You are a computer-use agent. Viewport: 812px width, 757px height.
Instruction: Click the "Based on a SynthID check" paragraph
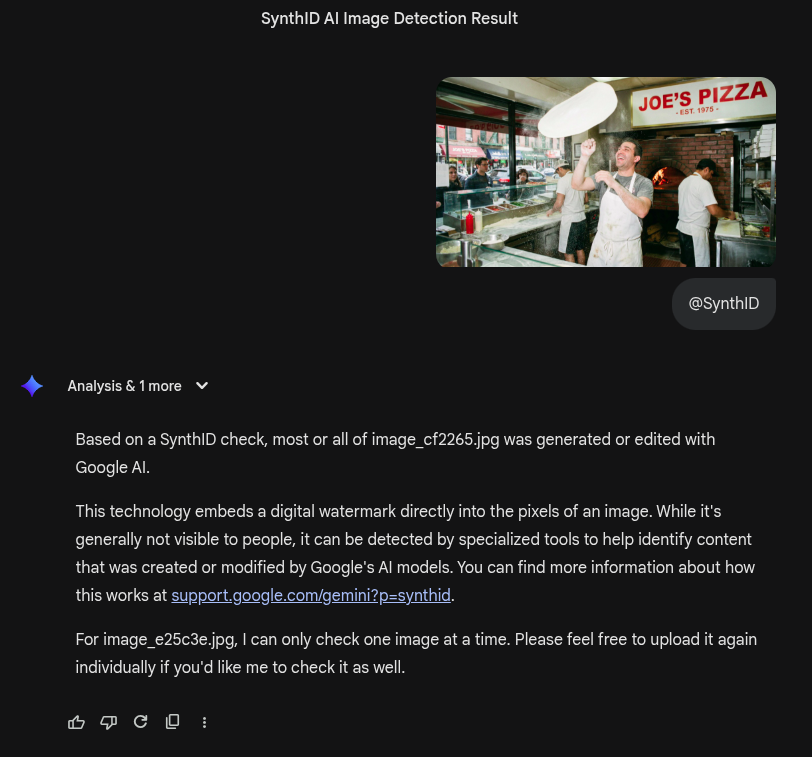coord(395,453)
